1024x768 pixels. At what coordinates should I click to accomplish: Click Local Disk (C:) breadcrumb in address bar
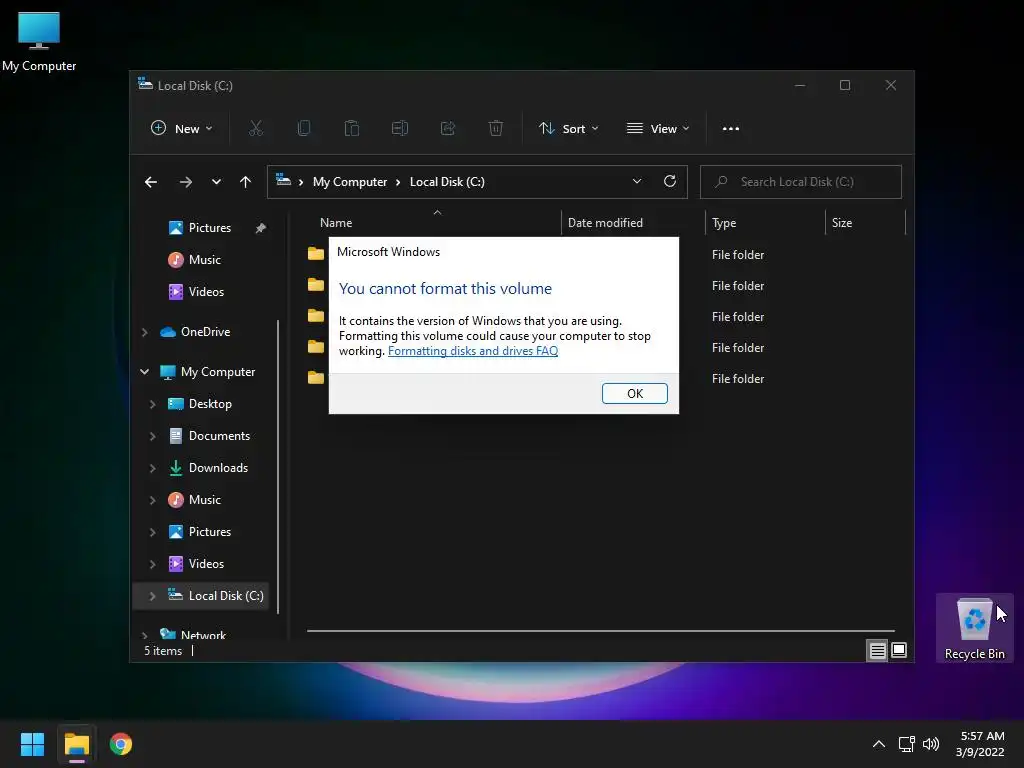coord(447,182)
